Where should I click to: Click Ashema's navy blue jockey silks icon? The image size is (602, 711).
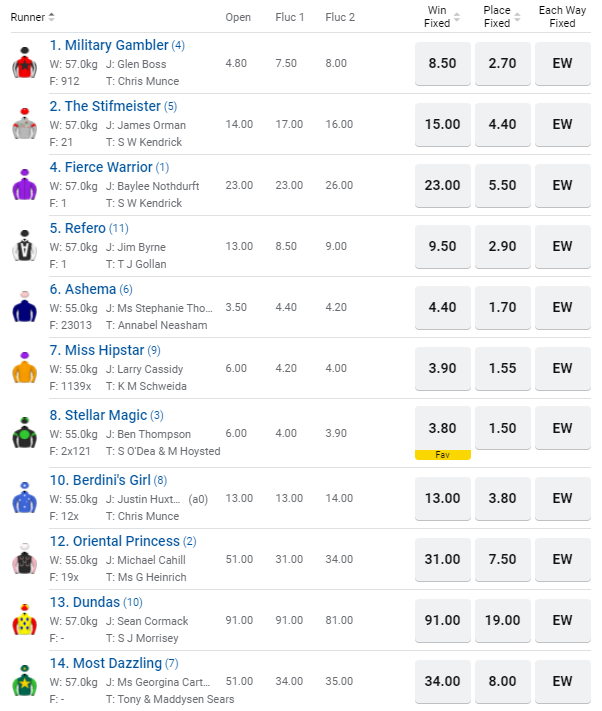[x=25, y=307]
